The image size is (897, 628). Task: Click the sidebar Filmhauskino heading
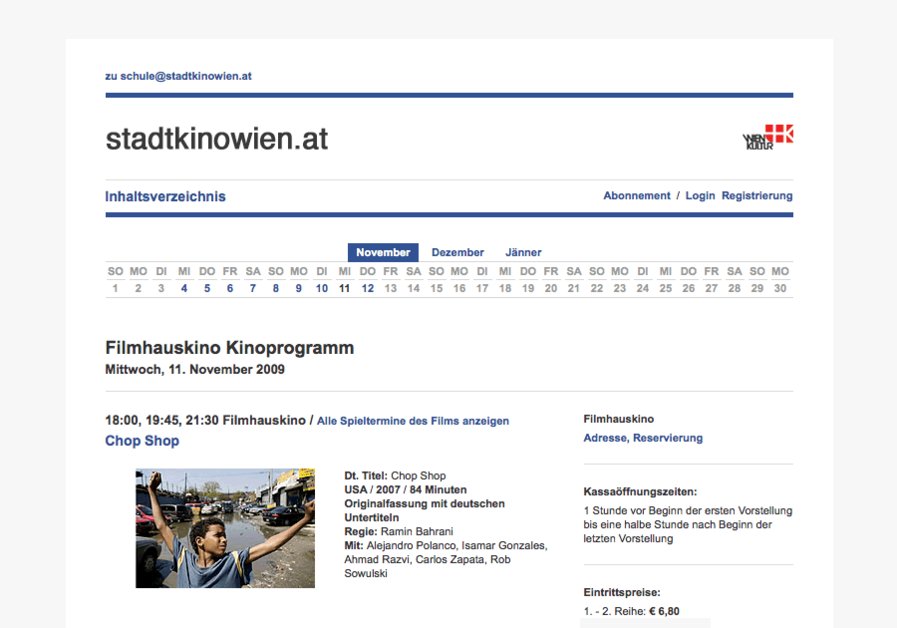point(618,419)
